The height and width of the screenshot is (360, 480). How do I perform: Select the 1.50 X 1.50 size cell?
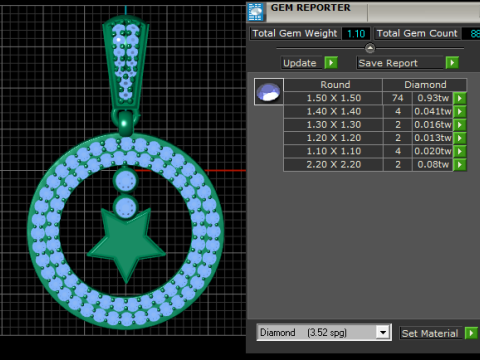click(333, 98)
